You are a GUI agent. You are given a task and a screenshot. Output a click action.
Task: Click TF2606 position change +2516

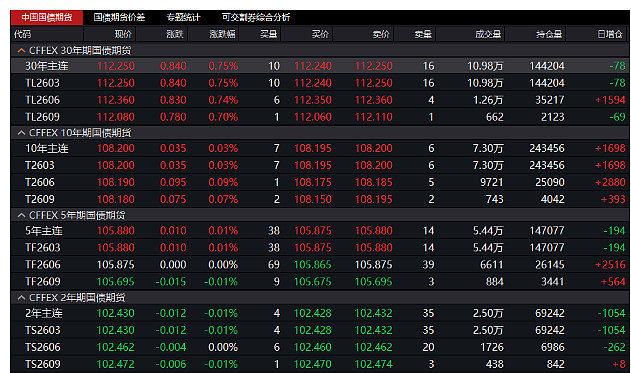(610, 264)
